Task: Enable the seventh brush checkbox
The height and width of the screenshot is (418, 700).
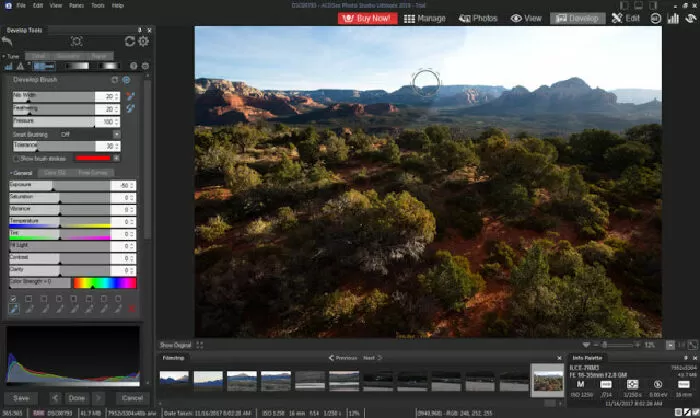Action: 104,298
